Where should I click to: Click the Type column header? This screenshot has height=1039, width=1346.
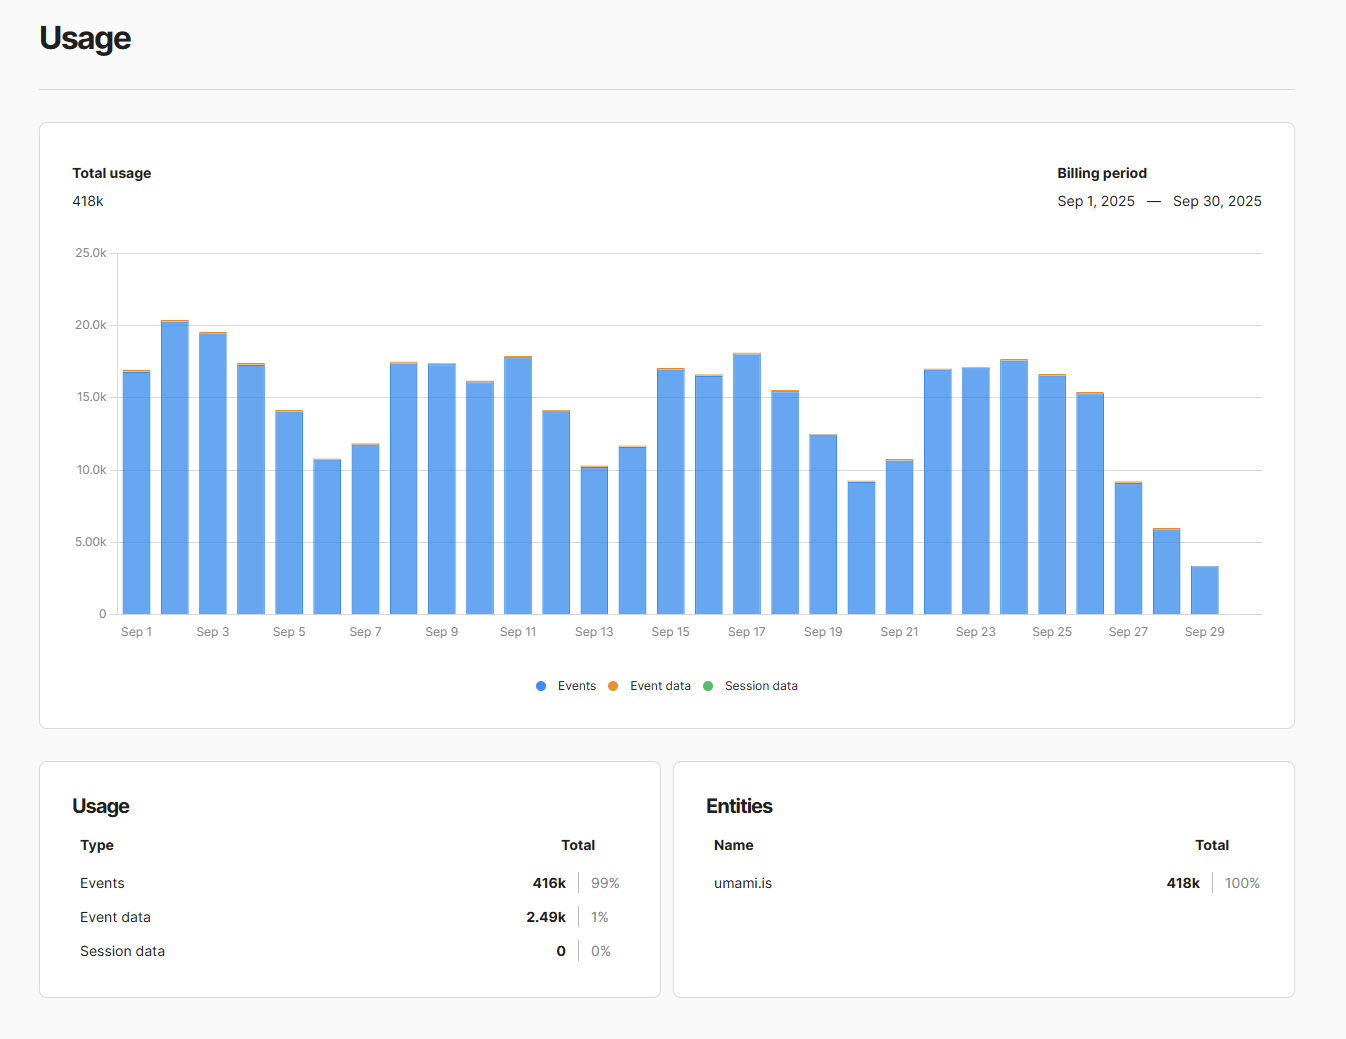(97, 845)
